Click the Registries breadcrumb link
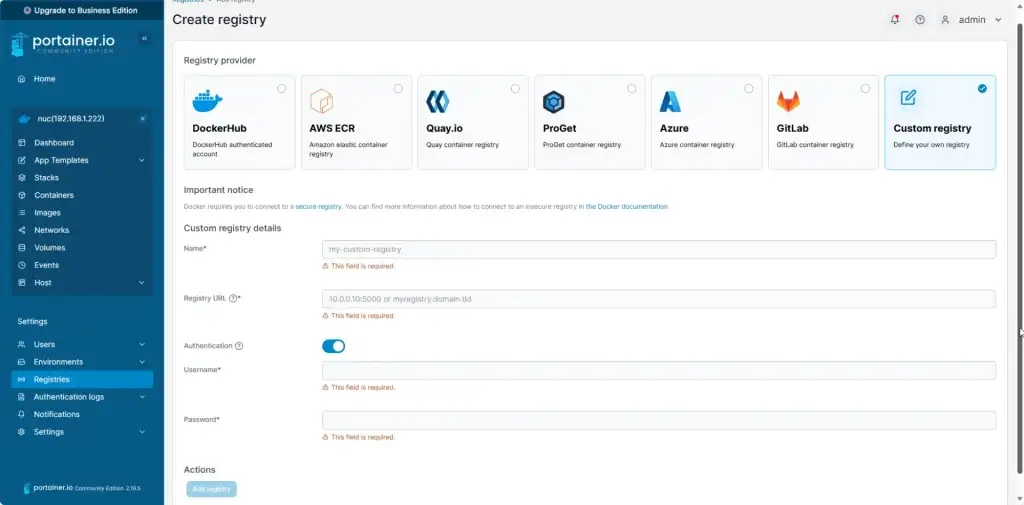Viewport: 1024px width, 505px height. (x=187, y=1)
